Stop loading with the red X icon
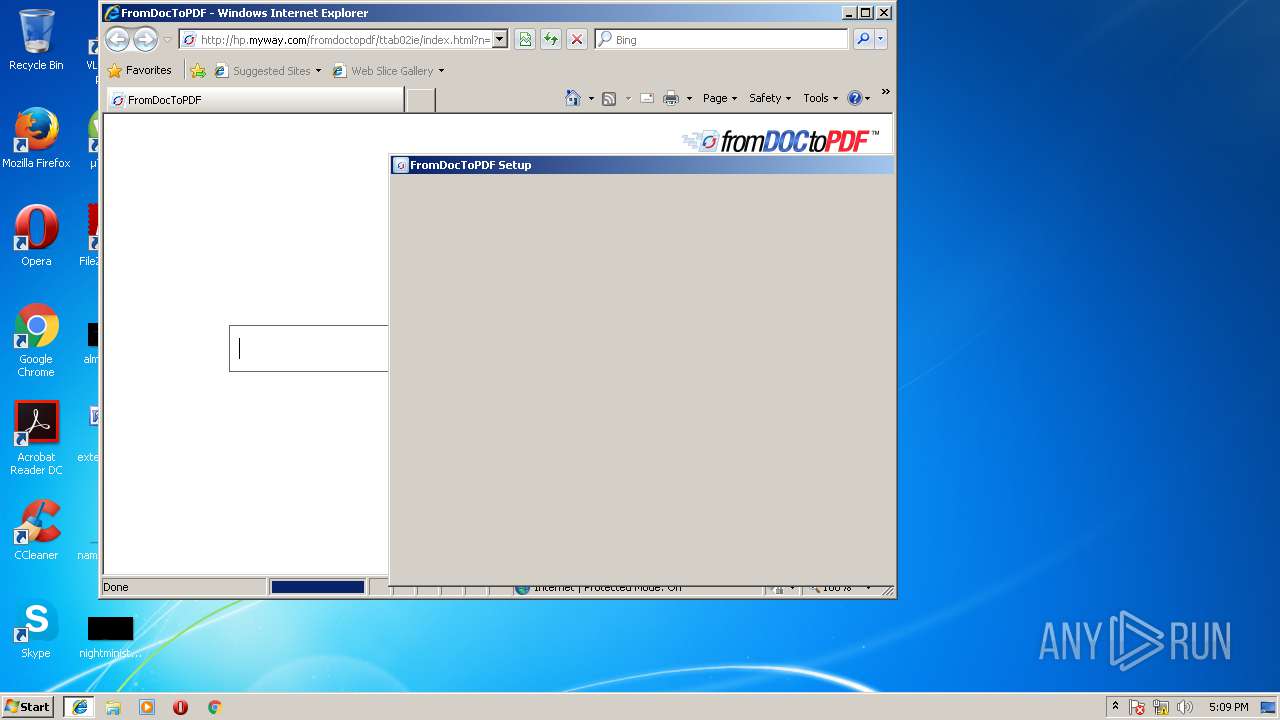1280x720 pixels. pyautogui.click(x=577, y=40)
